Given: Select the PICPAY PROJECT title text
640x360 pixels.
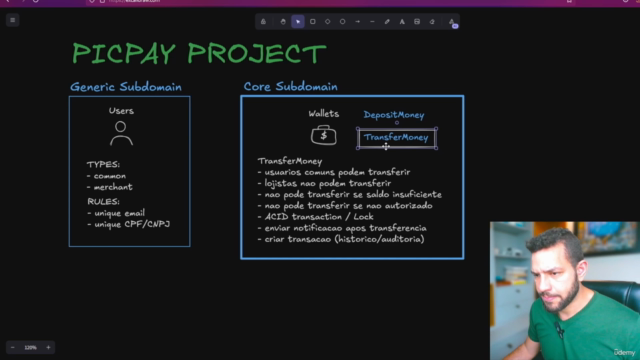Looking at the screenshot, I should [199, 53].
